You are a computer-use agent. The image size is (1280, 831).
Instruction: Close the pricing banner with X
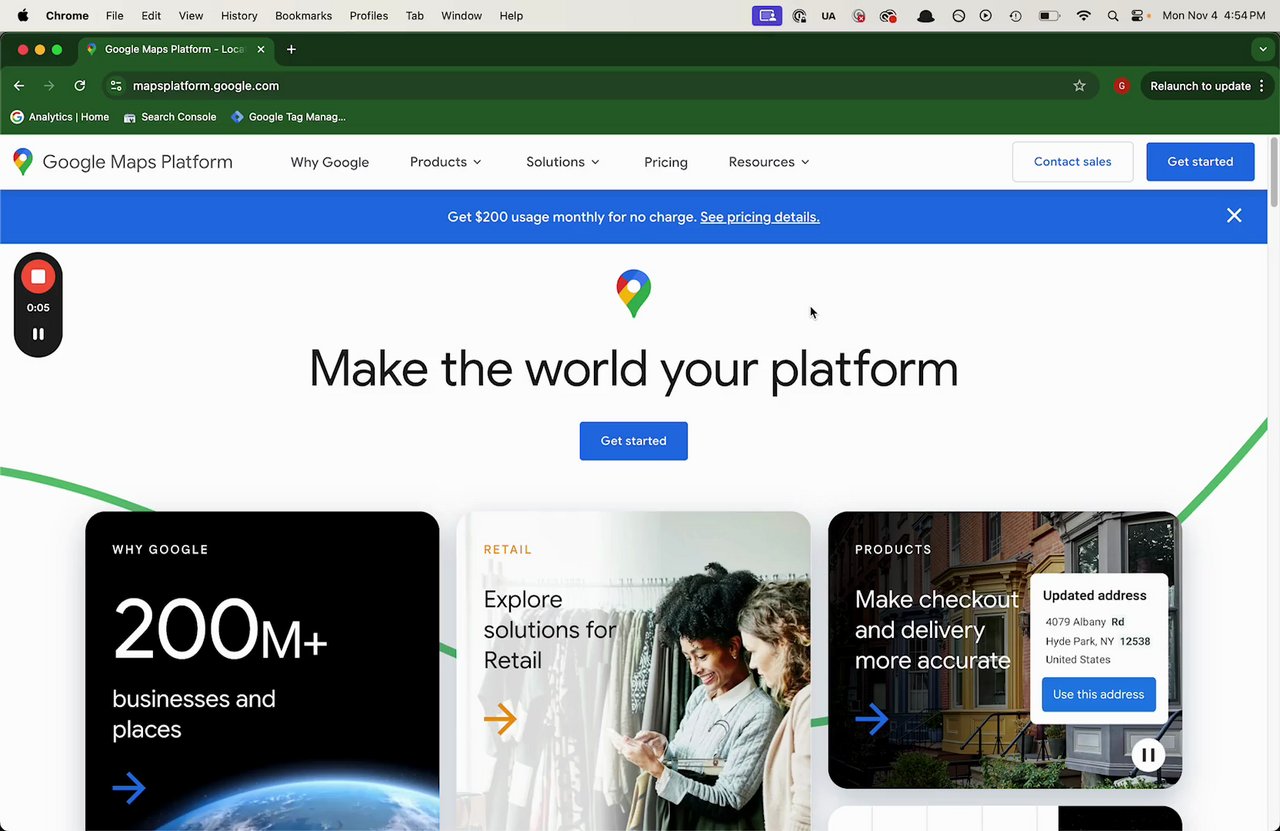coord(1234,216)
